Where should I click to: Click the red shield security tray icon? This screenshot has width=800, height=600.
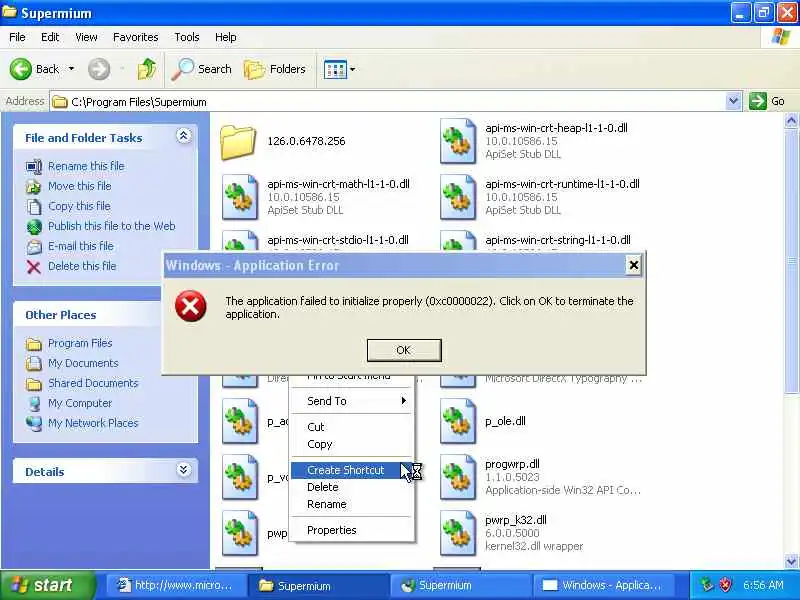pyautogui.click(x=725, y=585)
